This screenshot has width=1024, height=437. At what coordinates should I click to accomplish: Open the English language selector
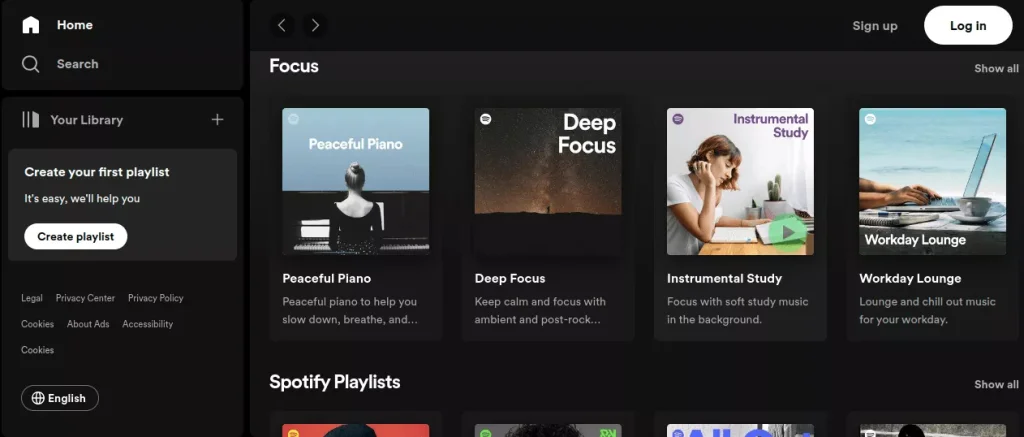[x=60, y=398]
